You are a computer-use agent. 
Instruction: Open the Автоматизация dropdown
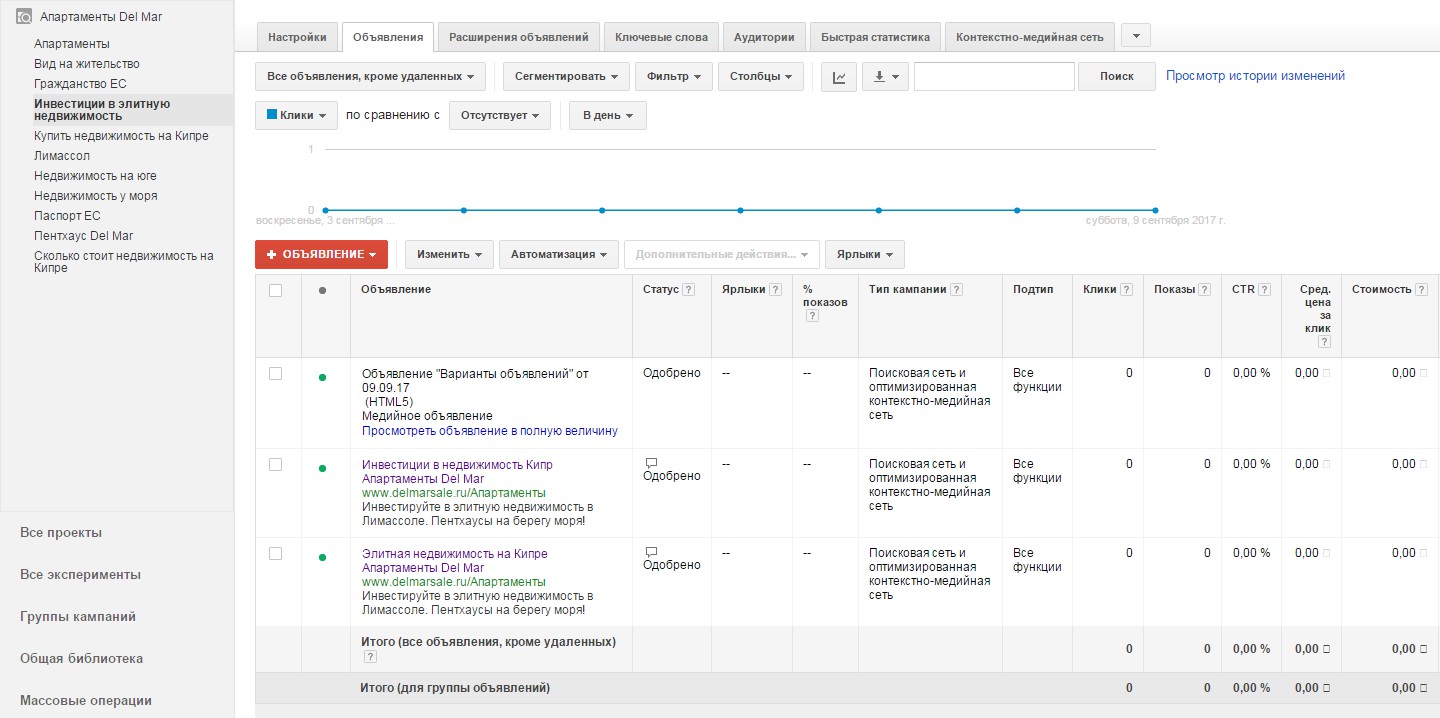point(559,254)
